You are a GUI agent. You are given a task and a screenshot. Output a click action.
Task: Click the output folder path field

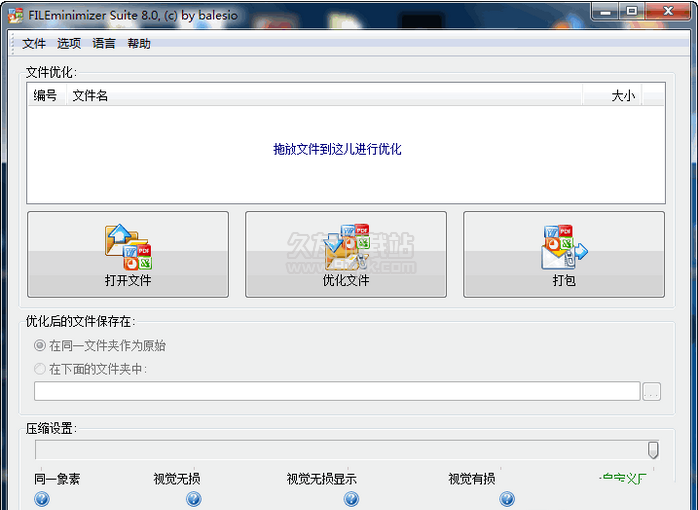tap(337, 391)
